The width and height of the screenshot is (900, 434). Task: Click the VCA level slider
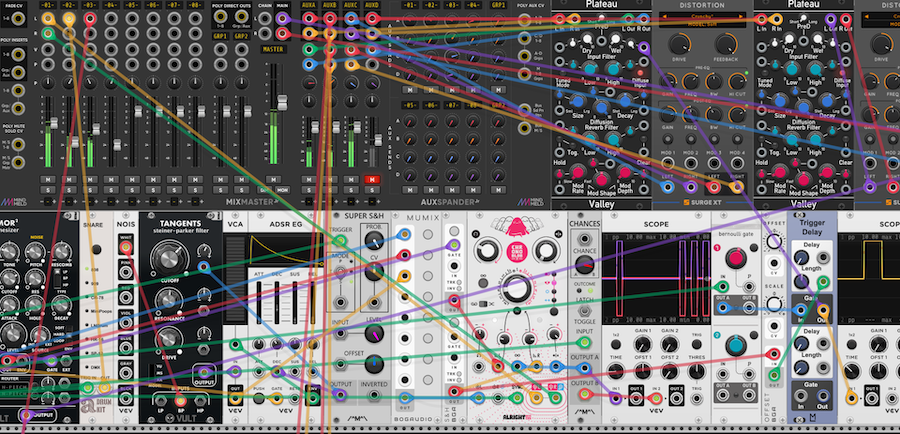point(234,281)
